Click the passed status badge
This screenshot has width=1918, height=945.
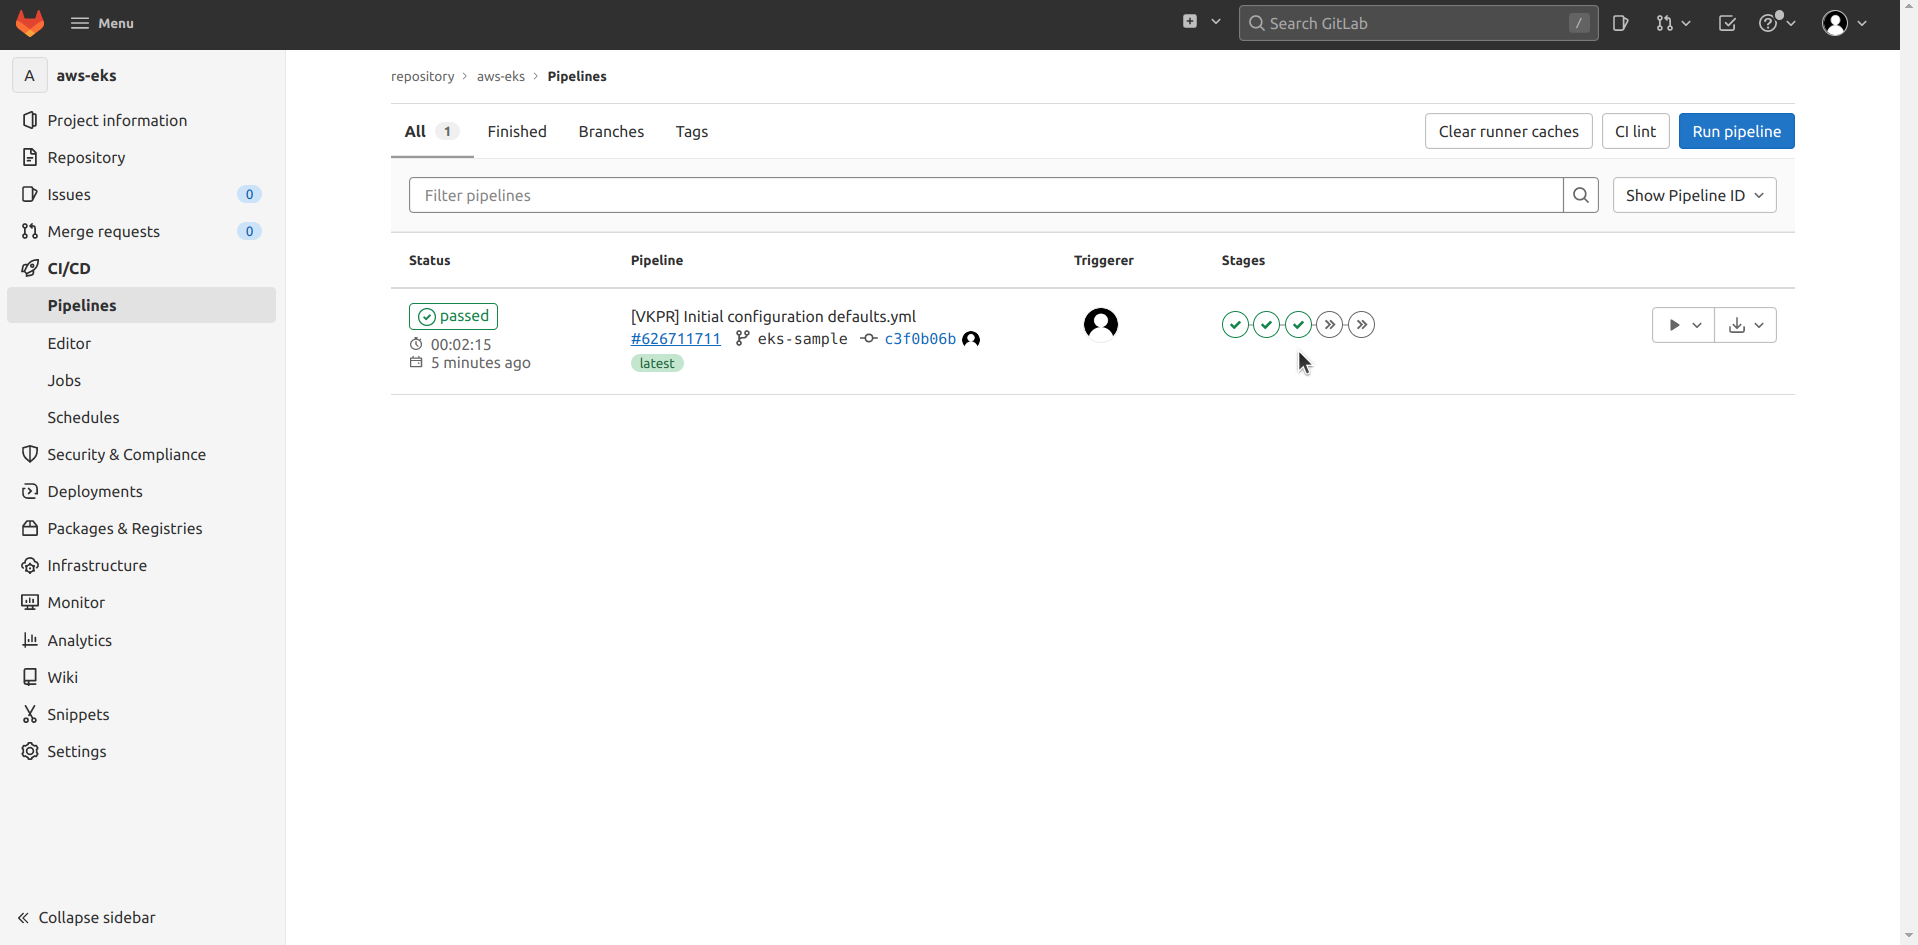[453, 316]
